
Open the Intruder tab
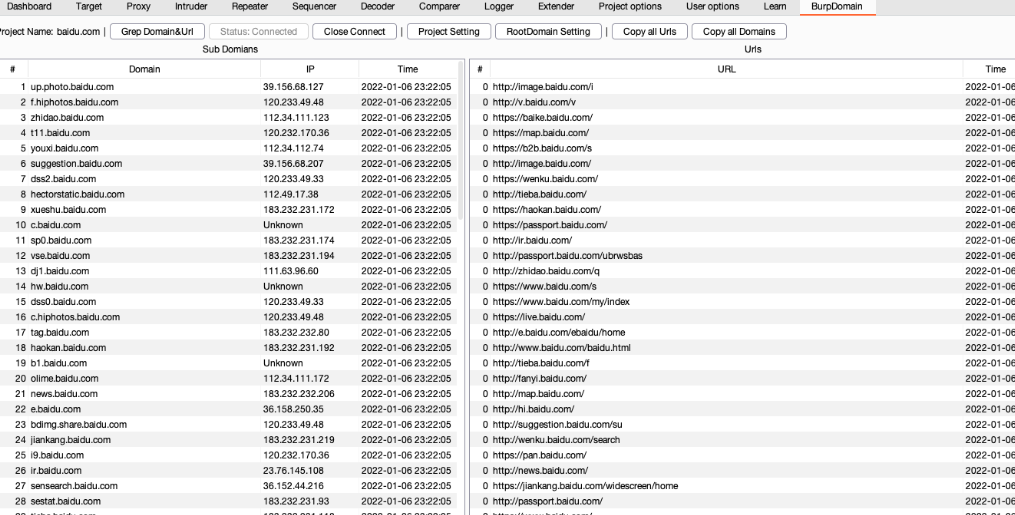191,6
